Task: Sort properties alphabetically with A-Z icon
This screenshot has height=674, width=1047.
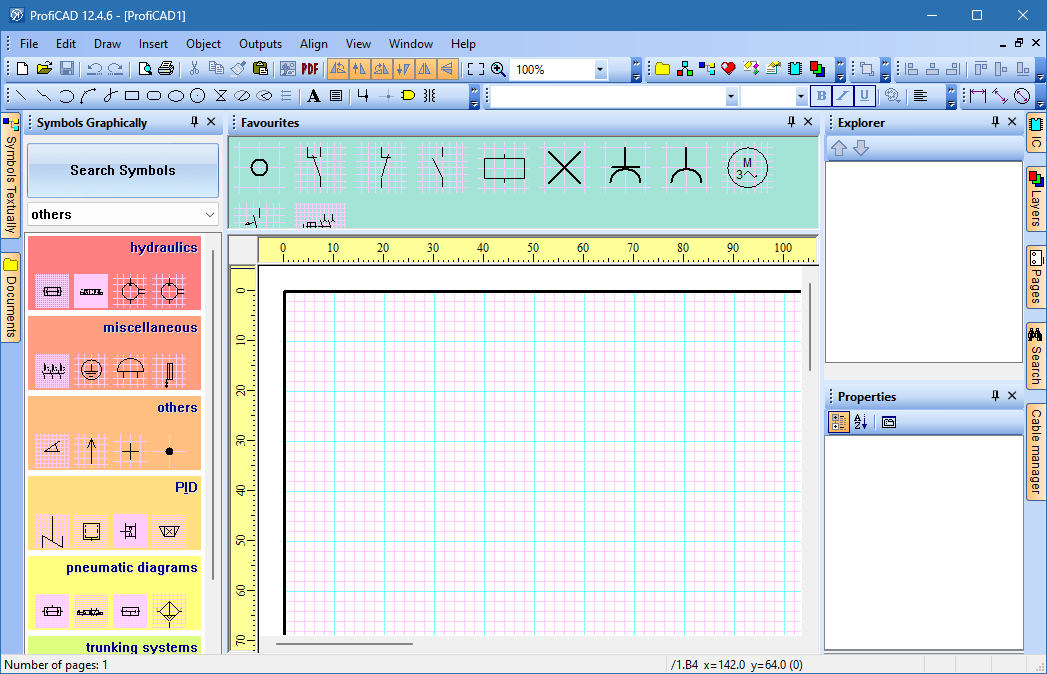Action: click(860, 422)
